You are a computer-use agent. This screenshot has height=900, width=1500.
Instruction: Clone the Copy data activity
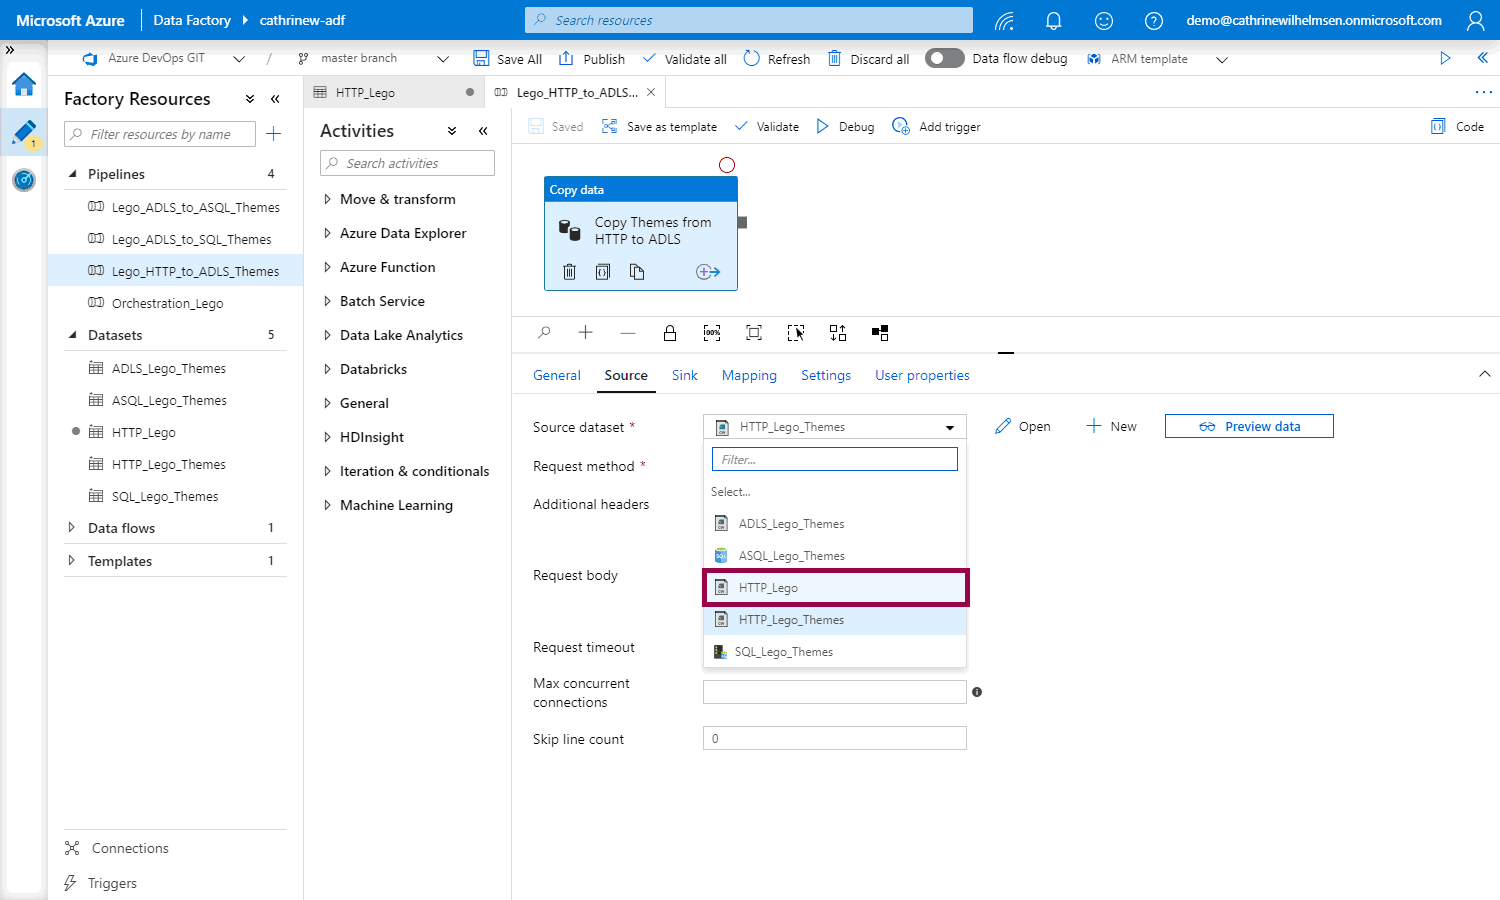(x=637, y=272)
